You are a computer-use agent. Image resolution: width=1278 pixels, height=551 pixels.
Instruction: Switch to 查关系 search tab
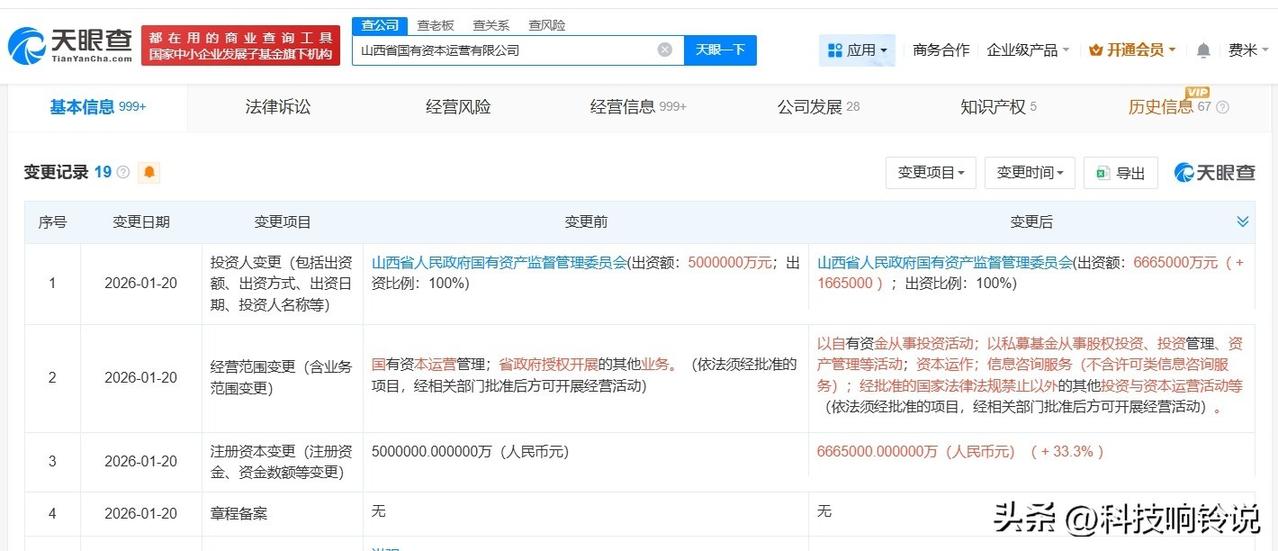[491, 25]
